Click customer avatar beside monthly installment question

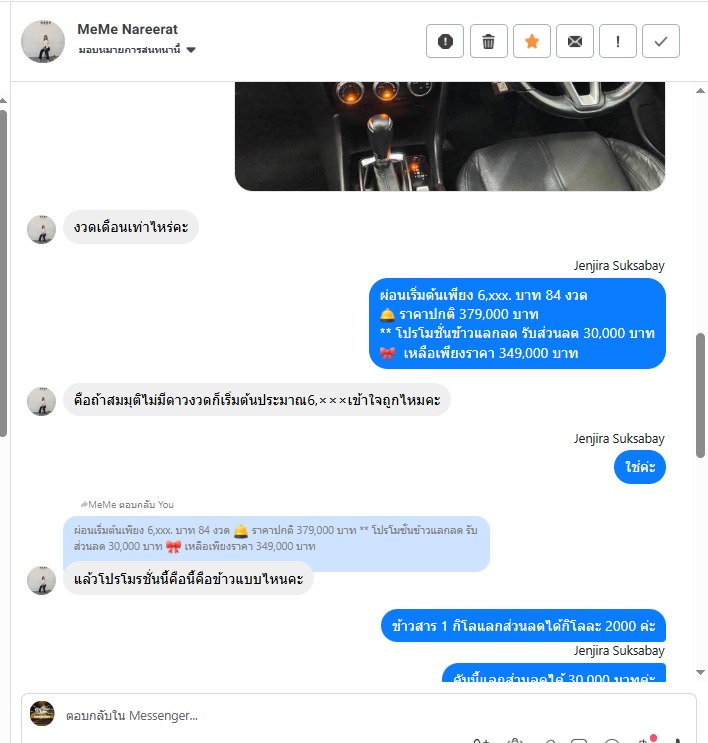[x=41, y=229]
